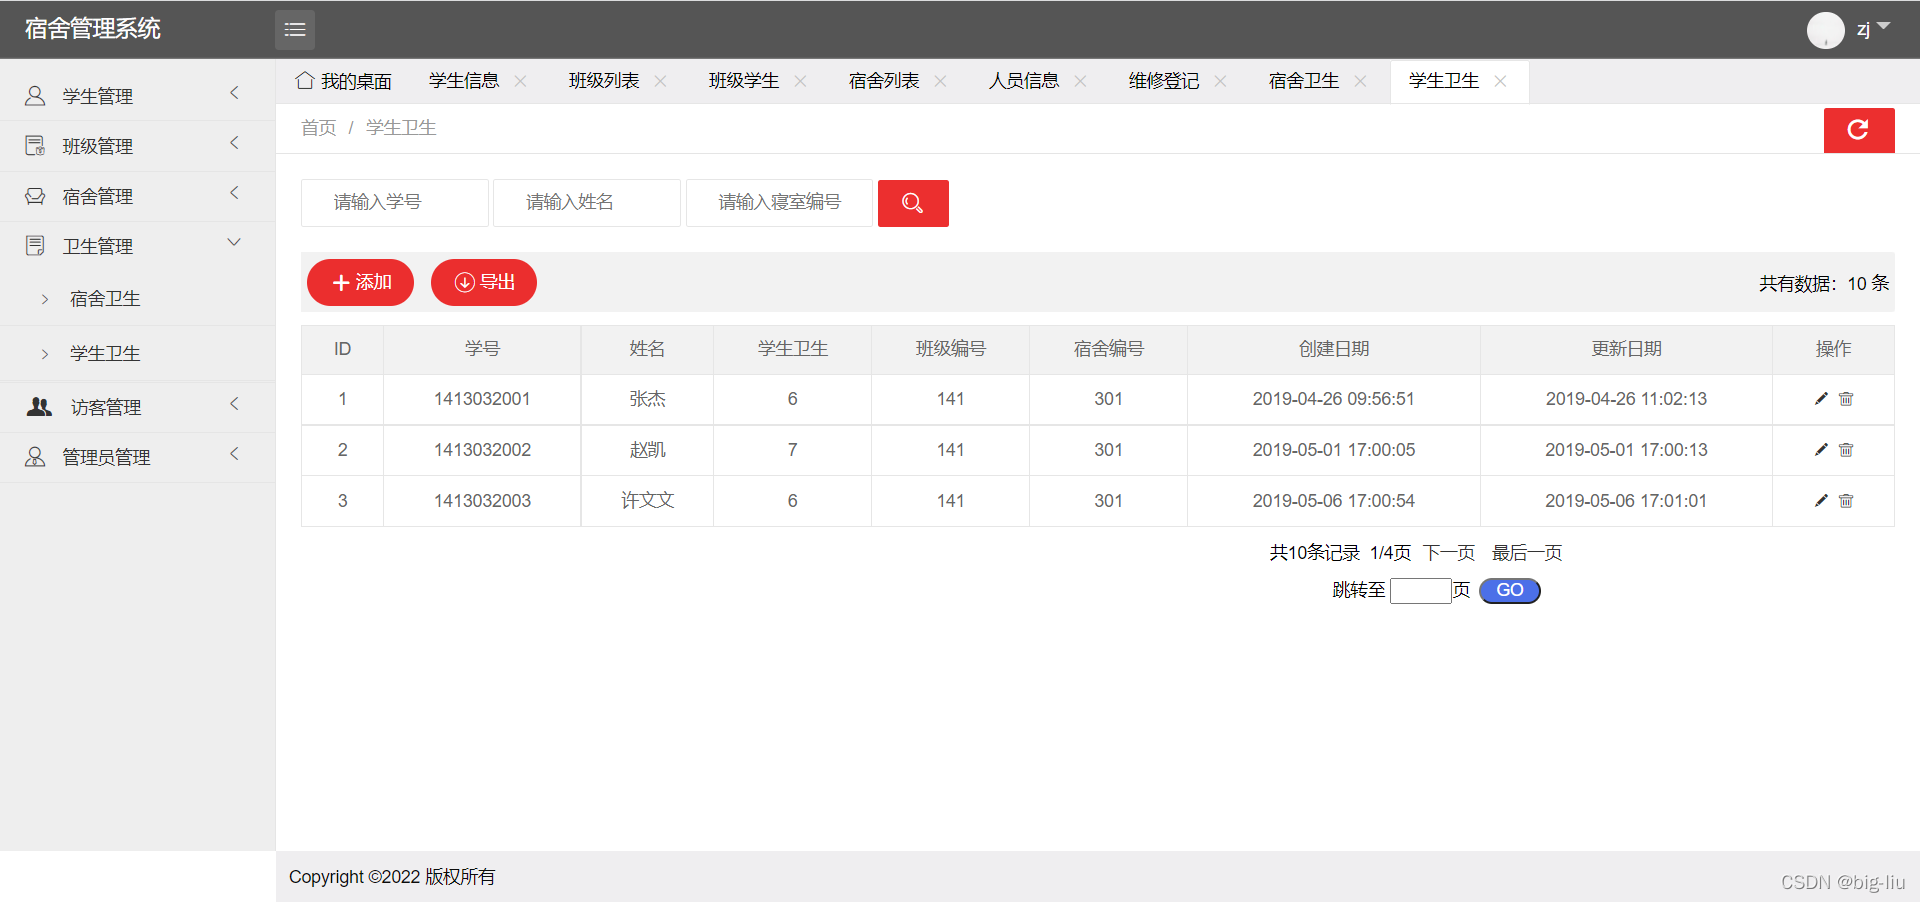Switch to the 我的桌面 tab
1920x902 pixels.
point(343,81)
